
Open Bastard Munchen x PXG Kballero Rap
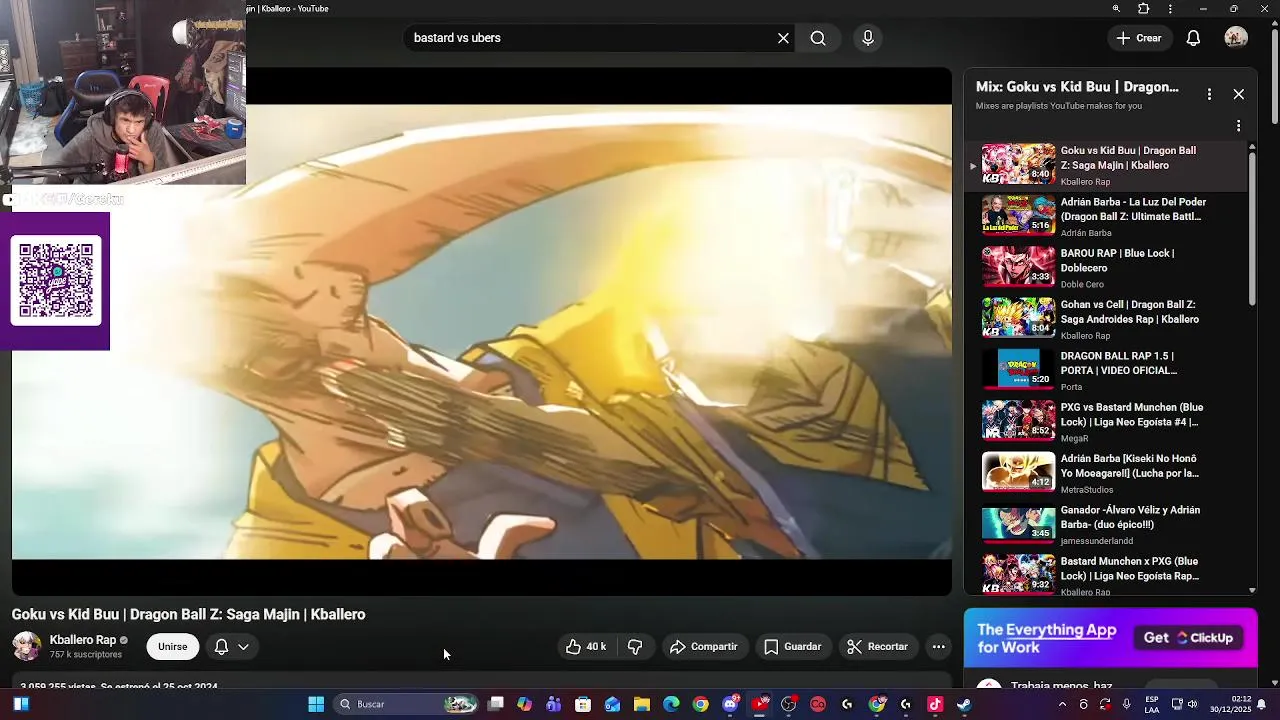tap(1105, 575)
